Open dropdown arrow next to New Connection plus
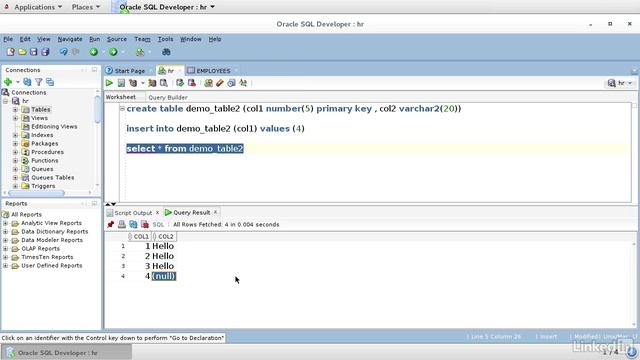This screenshot has width=640, height=360. [18, 82]
